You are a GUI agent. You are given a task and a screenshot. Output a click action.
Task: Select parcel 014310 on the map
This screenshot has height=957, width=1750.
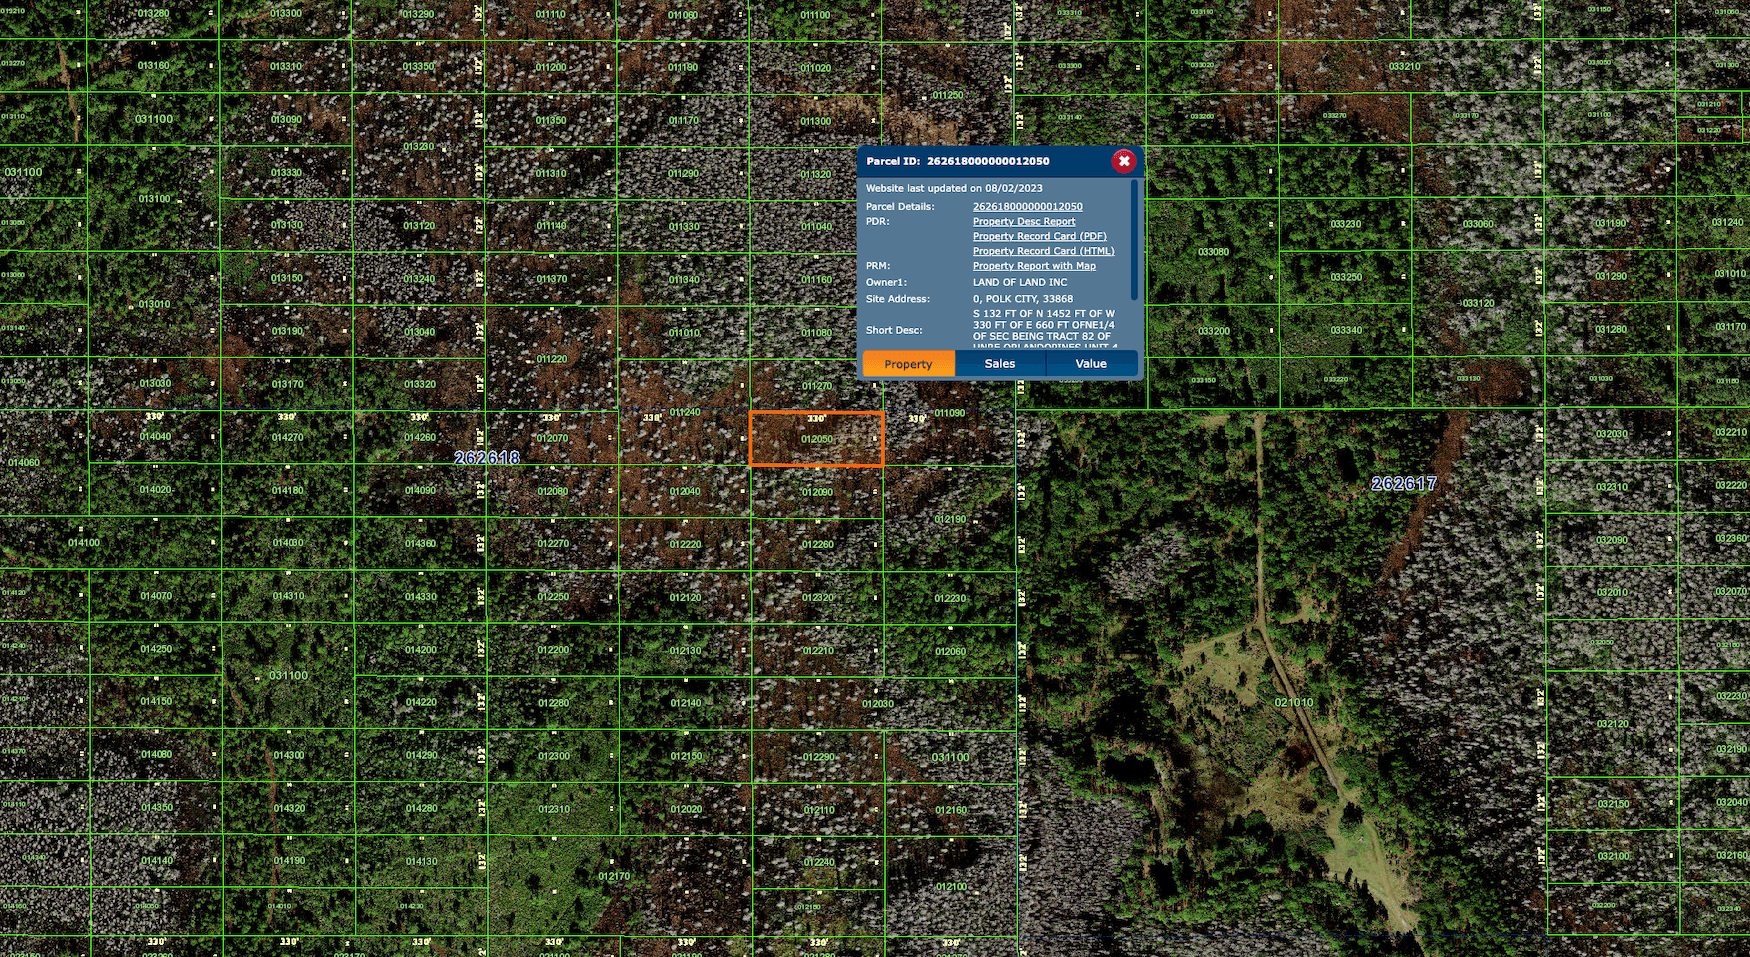pyautogui.click(x=288, y=596)
